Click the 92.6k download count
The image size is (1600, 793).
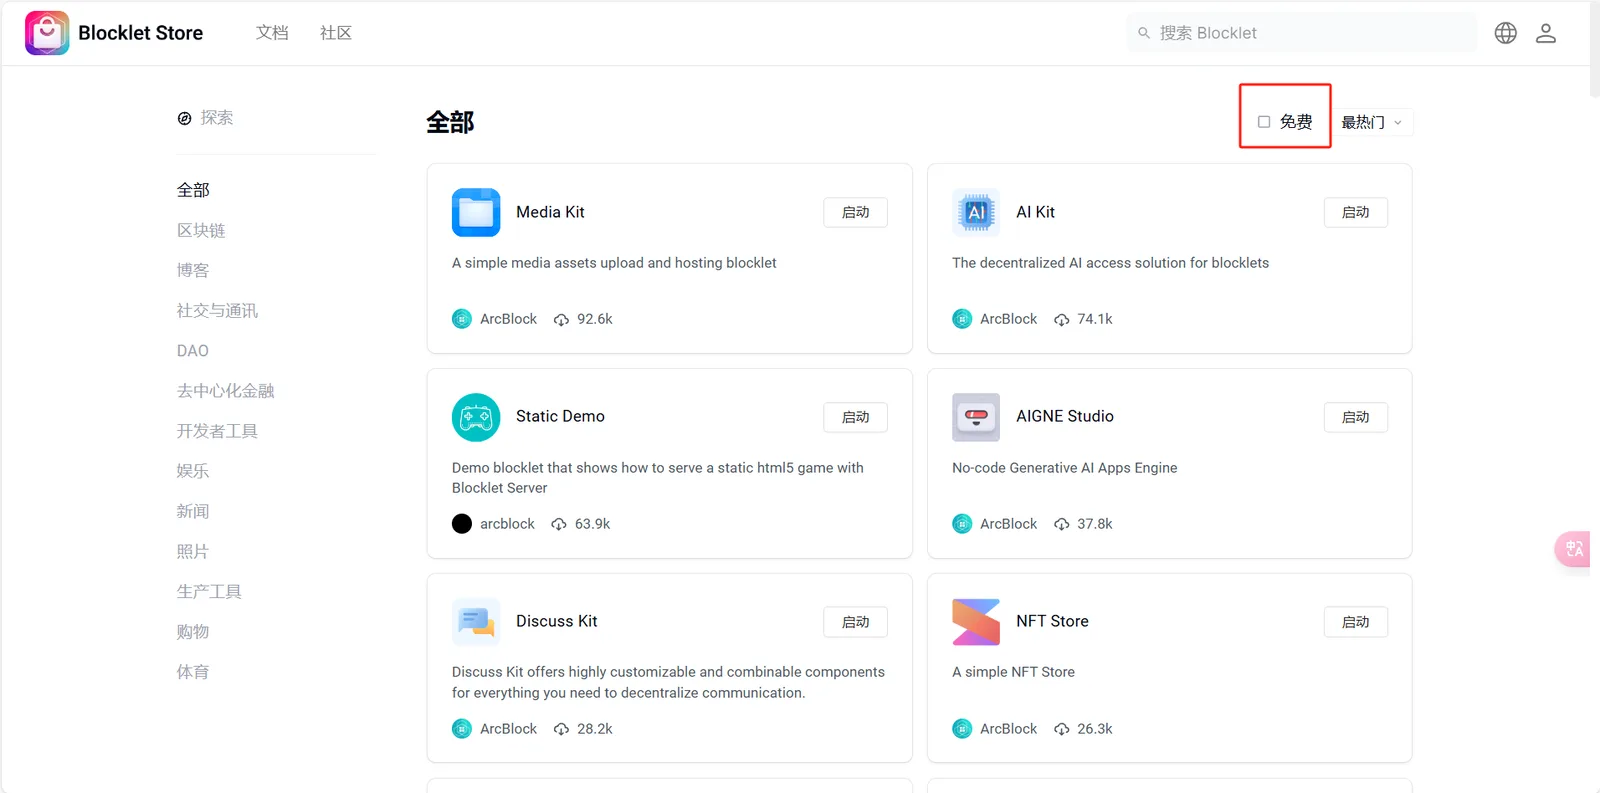tap(594, 319)
